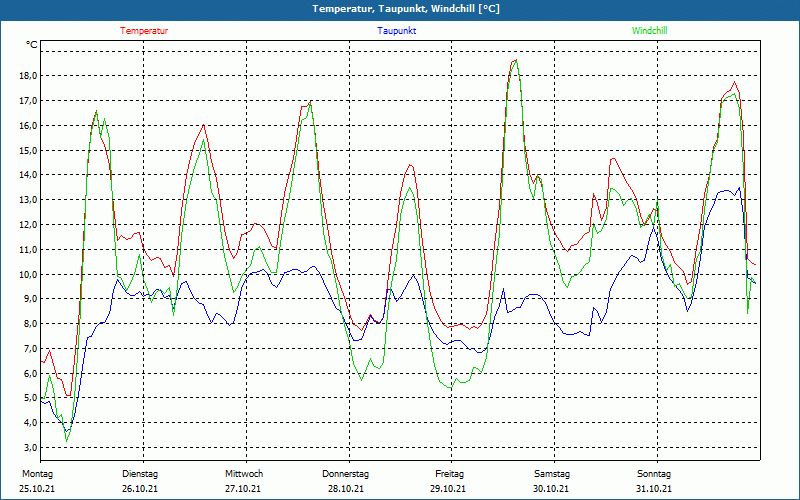
Task: Click the 7,0 axis value
Action: pyautogui.click(x=31, y=349)
